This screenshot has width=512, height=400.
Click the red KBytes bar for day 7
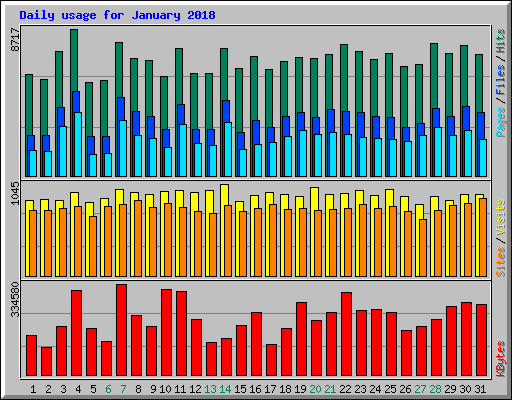pyautogui.click(x=121, y=330)
